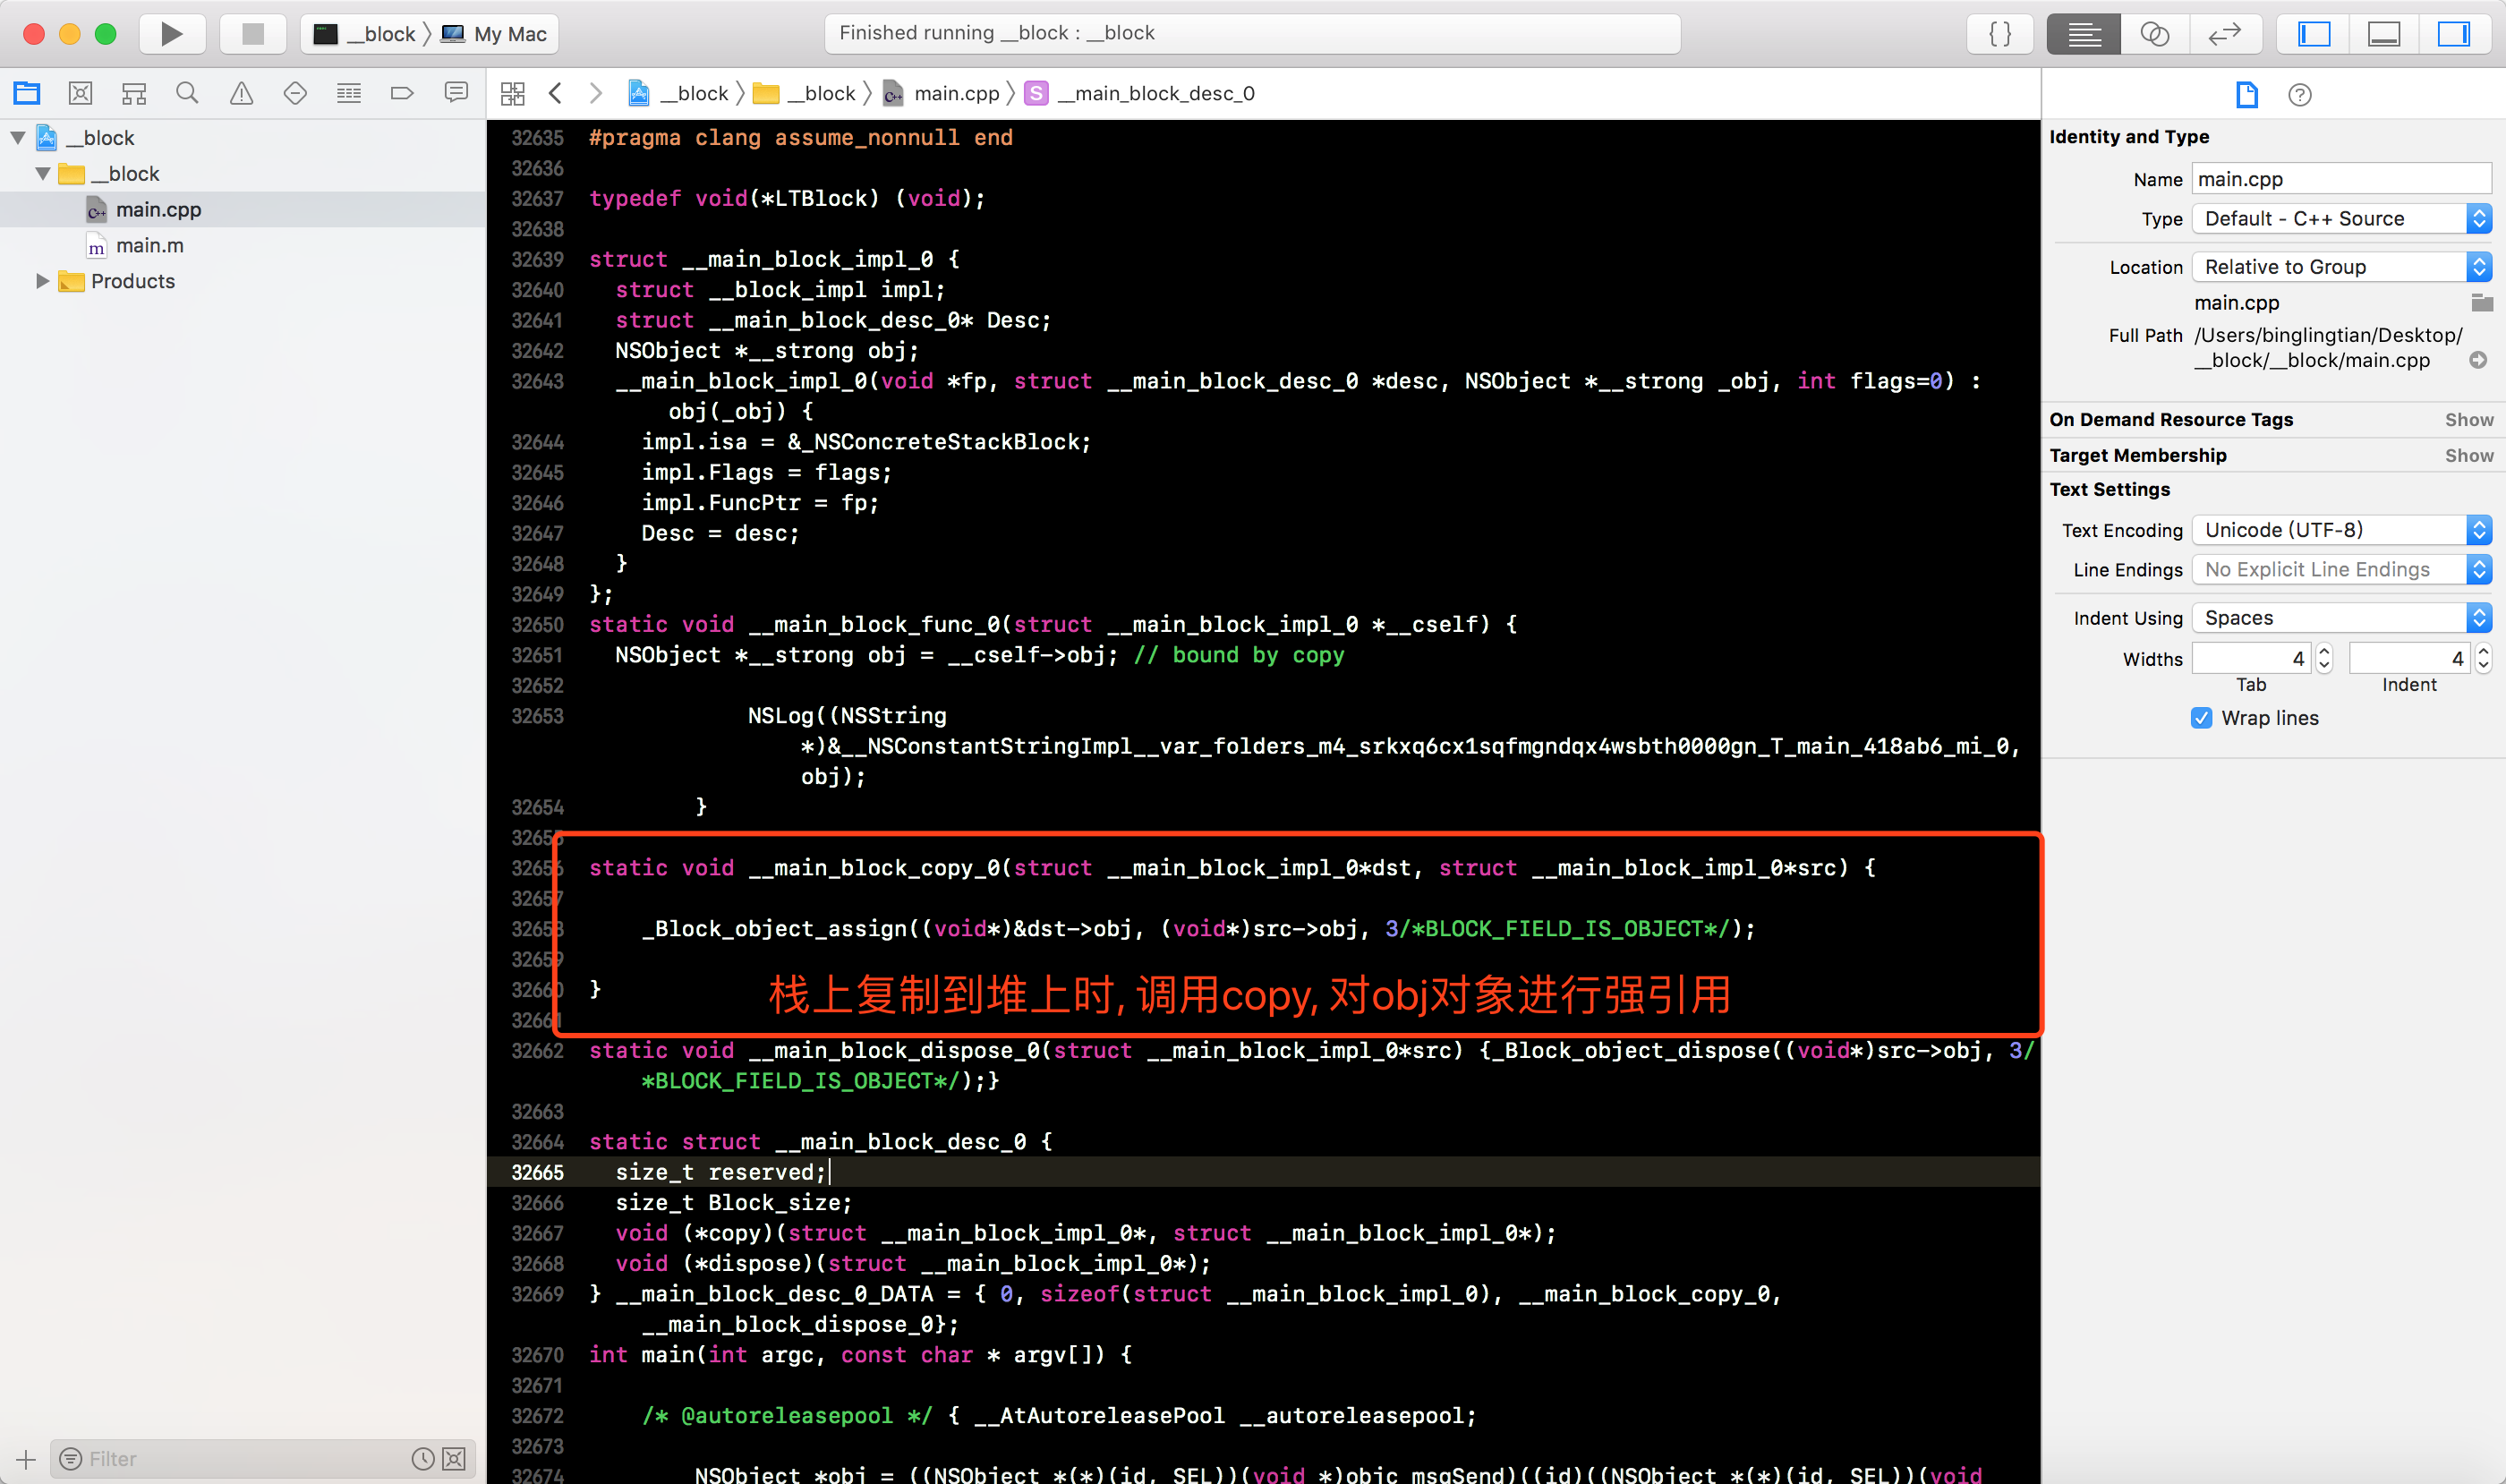Open __main_block_desc_0 symbol in jump bar
2506x1484 pixels.
pos(1139,94)
